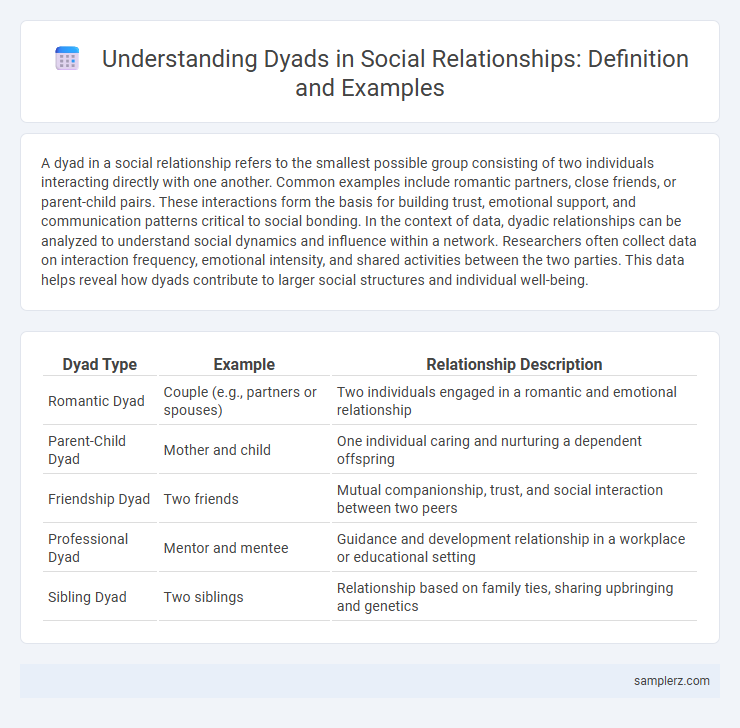740x728 pixels.
Task: Click the 'Couple (e.g., partners or spouses)' cell
Action: 244,401
